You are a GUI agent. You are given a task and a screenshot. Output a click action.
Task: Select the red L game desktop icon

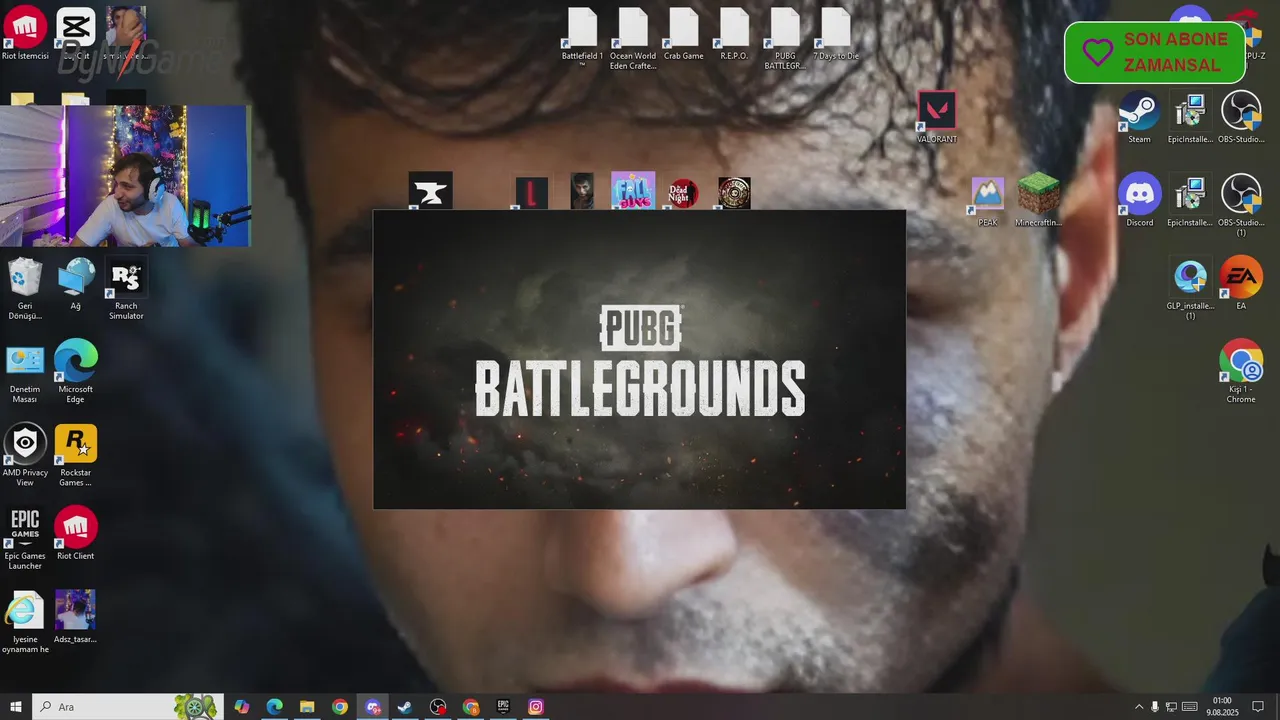pos(532,193)
